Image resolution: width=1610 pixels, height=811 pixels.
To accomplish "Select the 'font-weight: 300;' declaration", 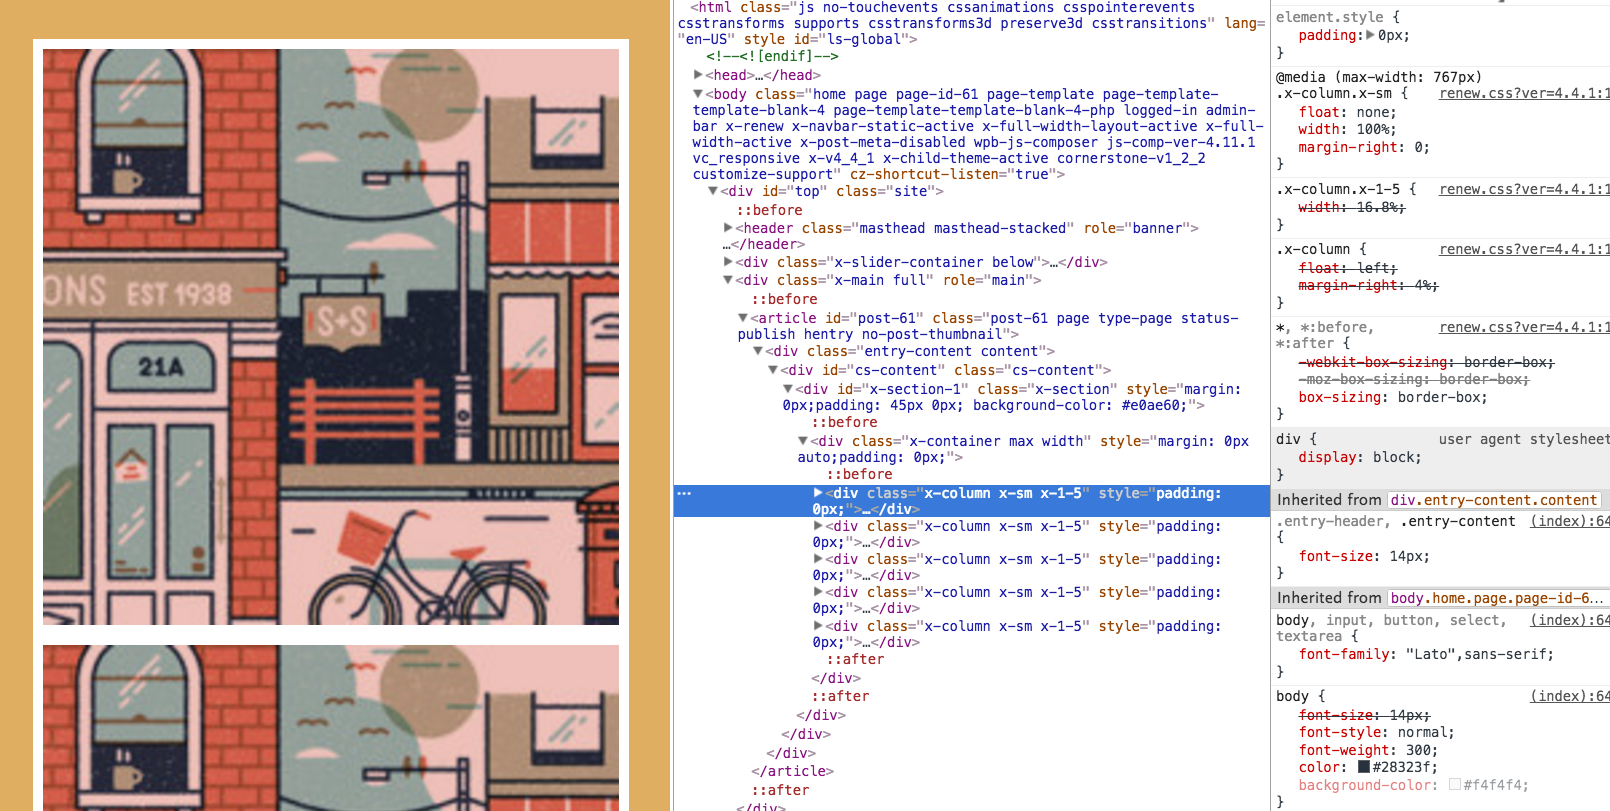I will coord(1368,750).
